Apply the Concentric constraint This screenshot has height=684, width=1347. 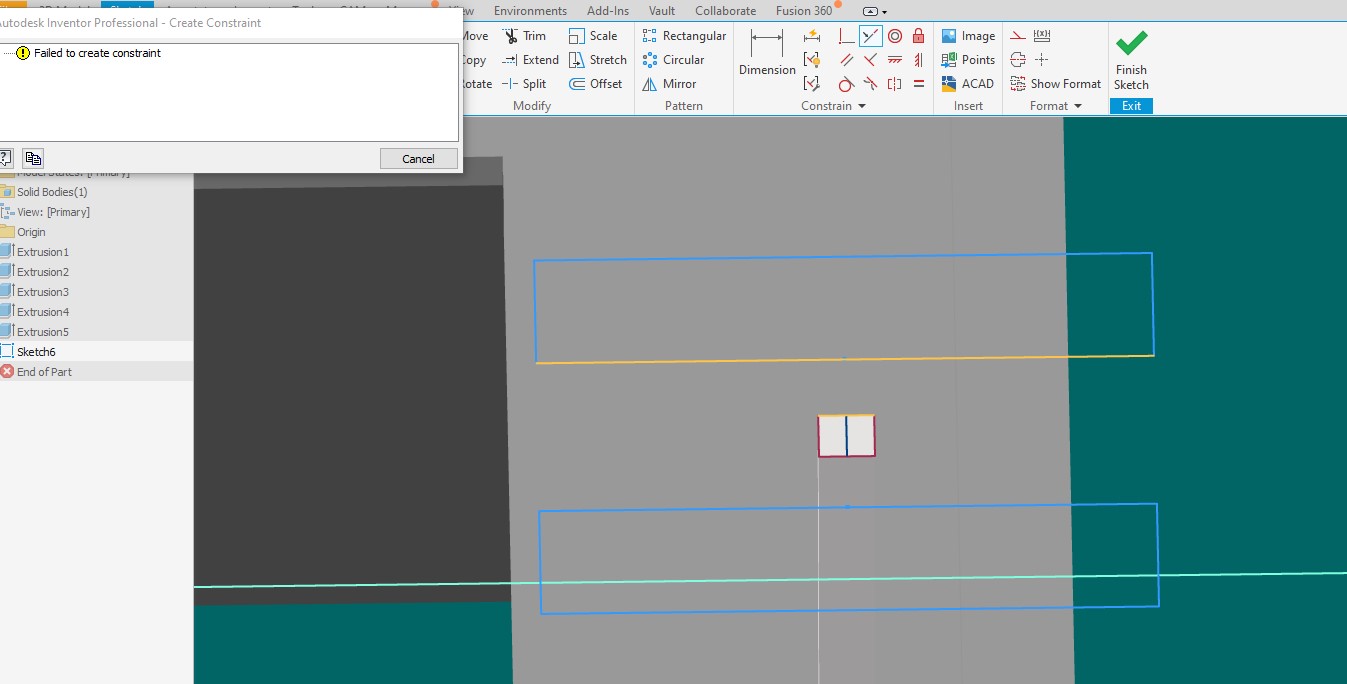click(894, 35)
